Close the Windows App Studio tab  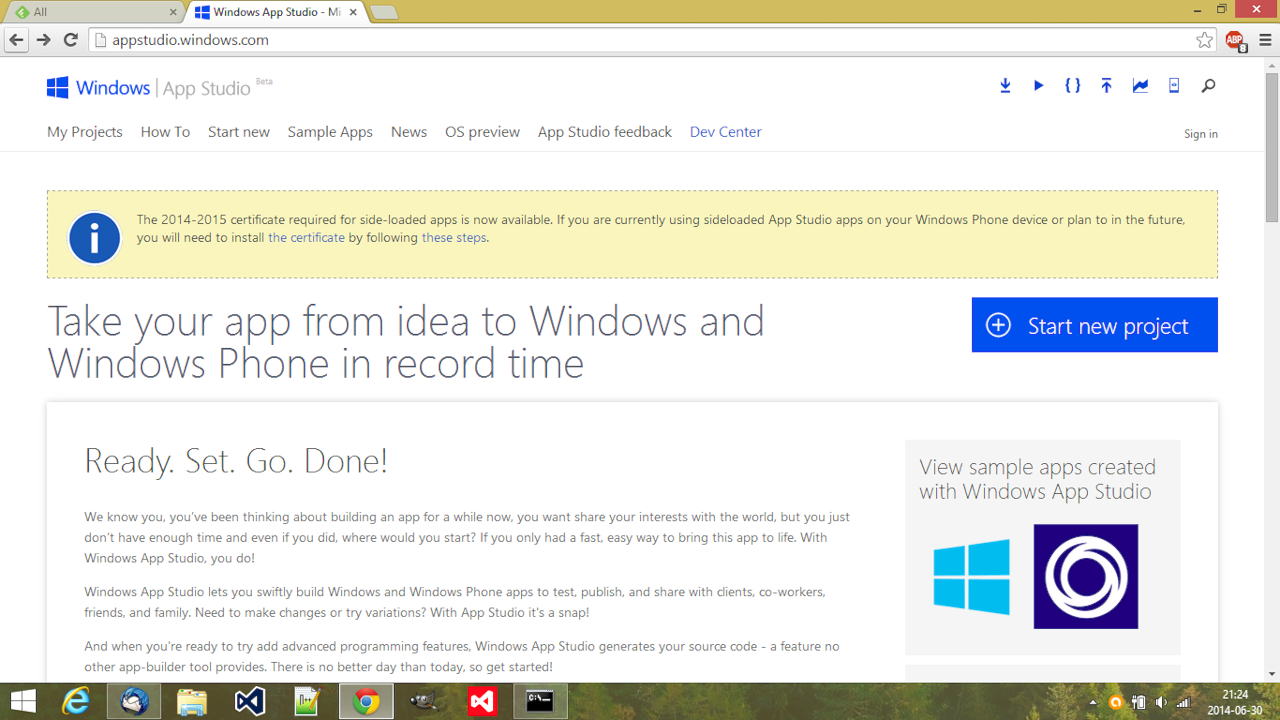pyautogui.click(x=352, y=12)
